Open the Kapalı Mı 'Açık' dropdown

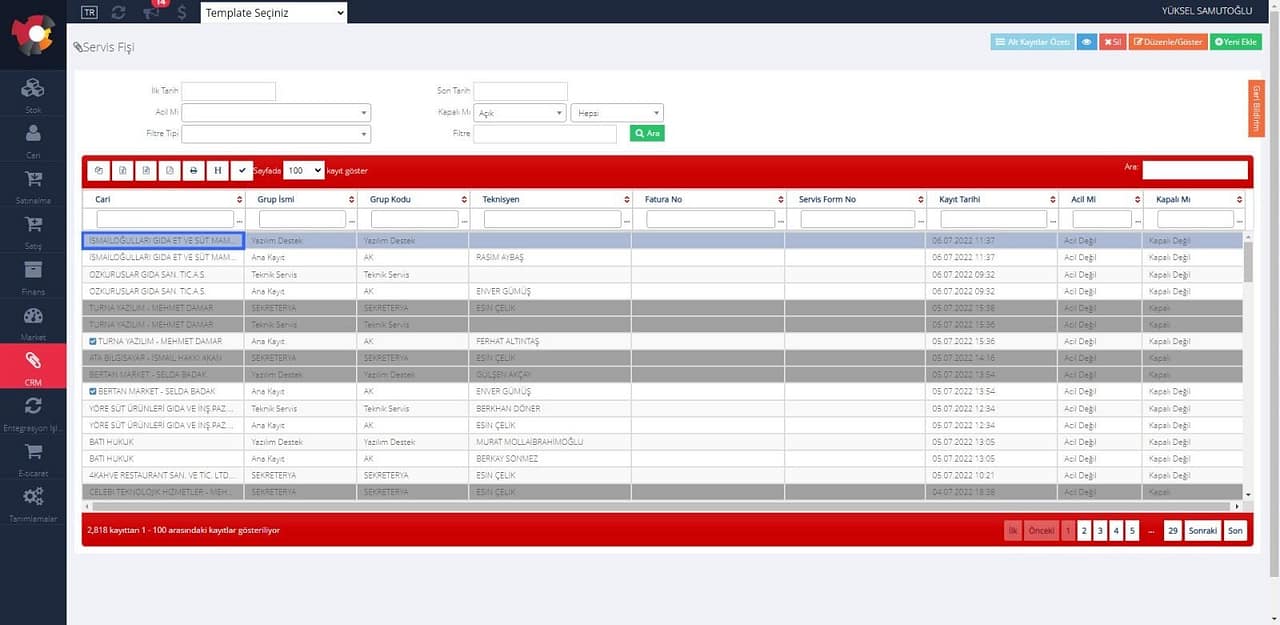tap(519, 112)
